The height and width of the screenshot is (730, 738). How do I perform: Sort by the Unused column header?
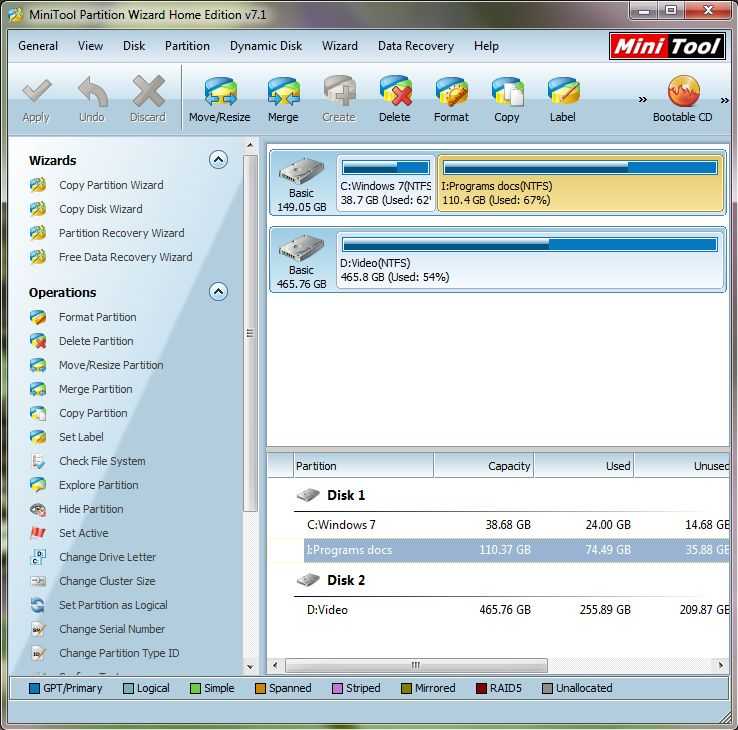682,465
